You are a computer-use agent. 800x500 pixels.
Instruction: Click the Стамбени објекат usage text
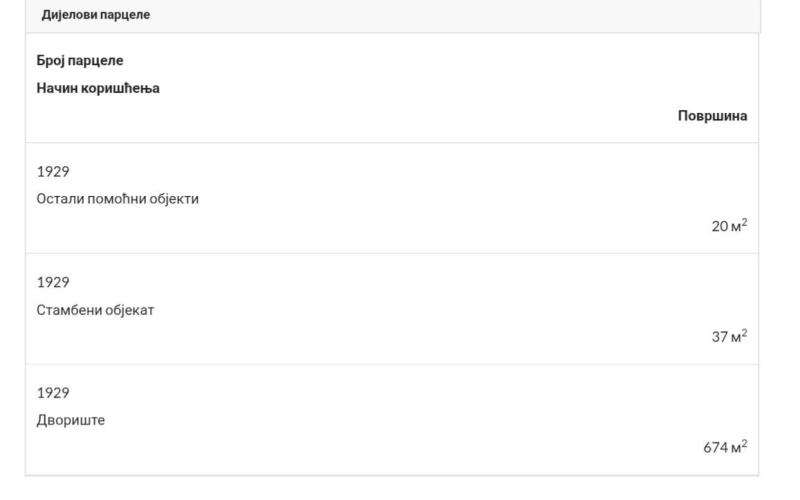(x=95, y=310)
